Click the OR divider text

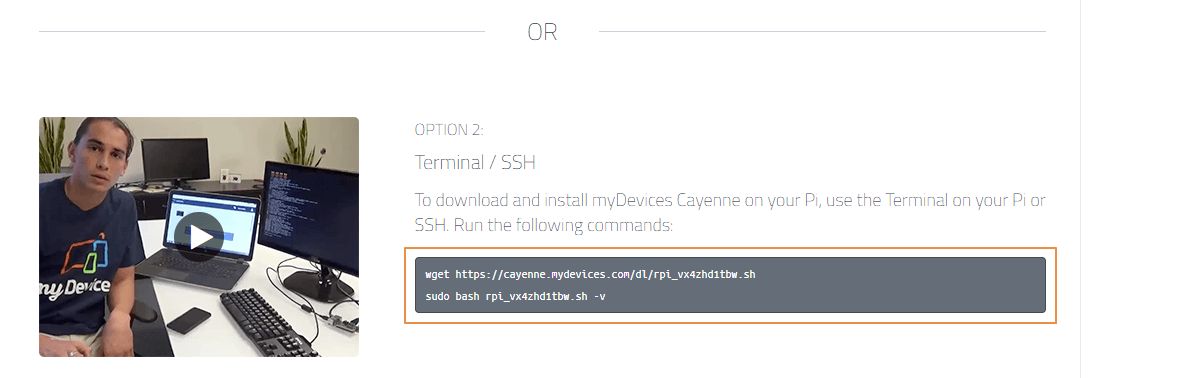coord(542,32)
